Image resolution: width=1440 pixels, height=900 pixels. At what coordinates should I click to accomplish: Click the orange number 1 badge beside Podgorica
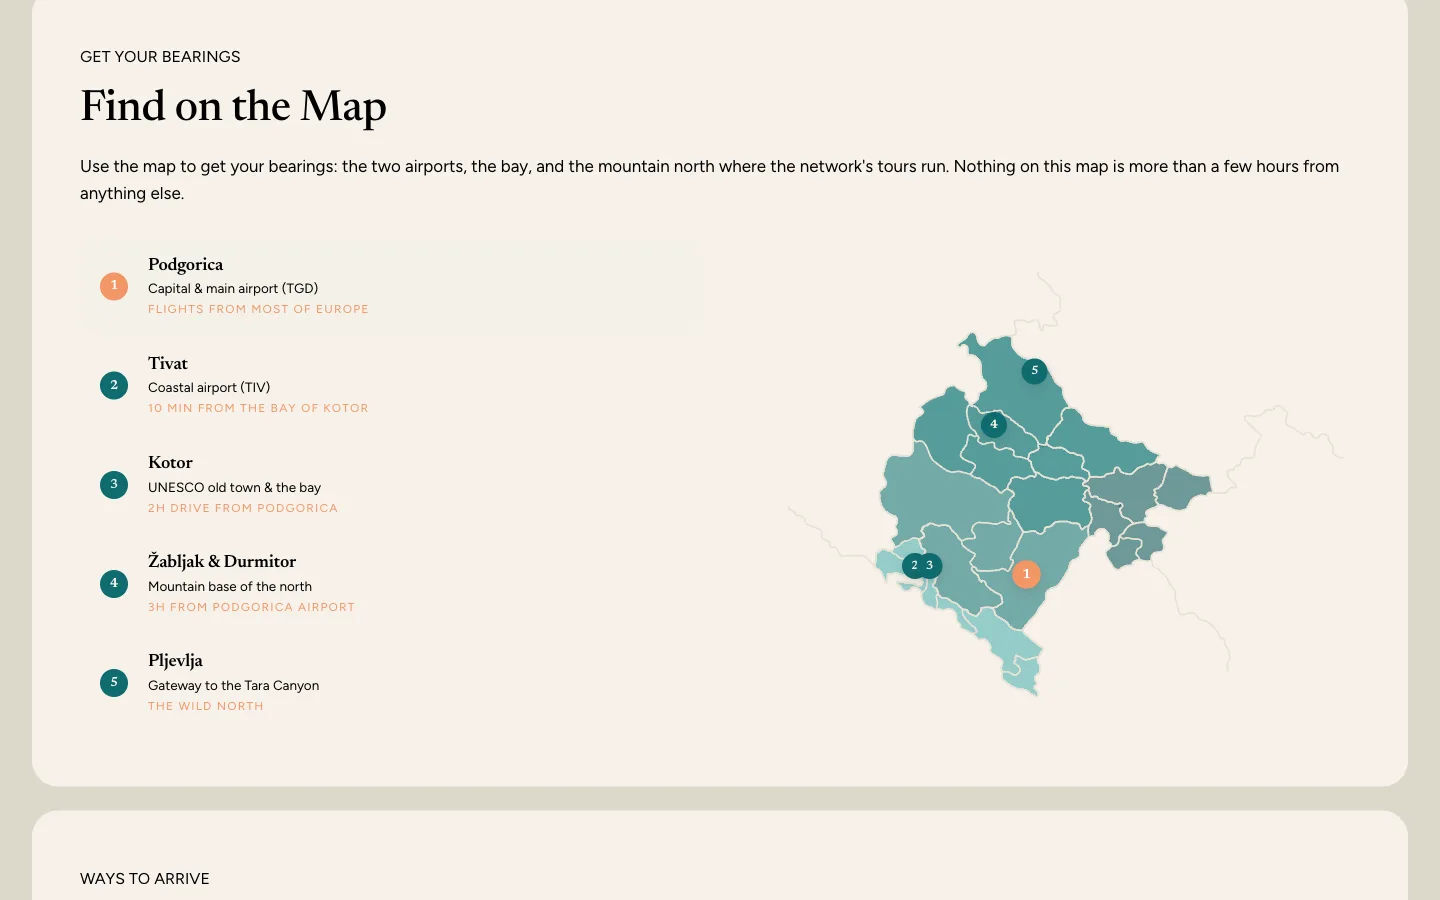(x=114, y=286)
